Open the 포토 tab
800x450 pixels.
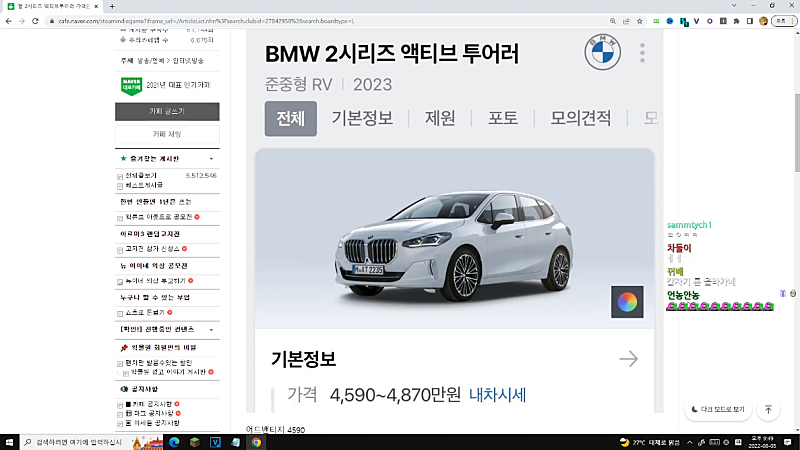(x=503, y=118)
